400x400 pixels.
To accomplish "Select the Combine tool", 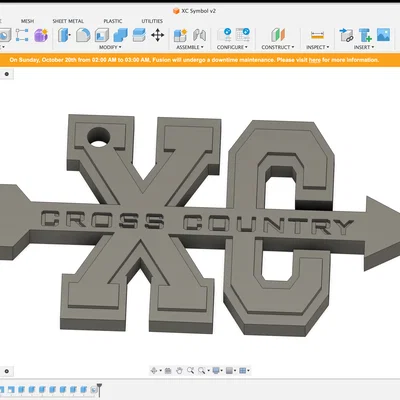I will pos(120,35).
